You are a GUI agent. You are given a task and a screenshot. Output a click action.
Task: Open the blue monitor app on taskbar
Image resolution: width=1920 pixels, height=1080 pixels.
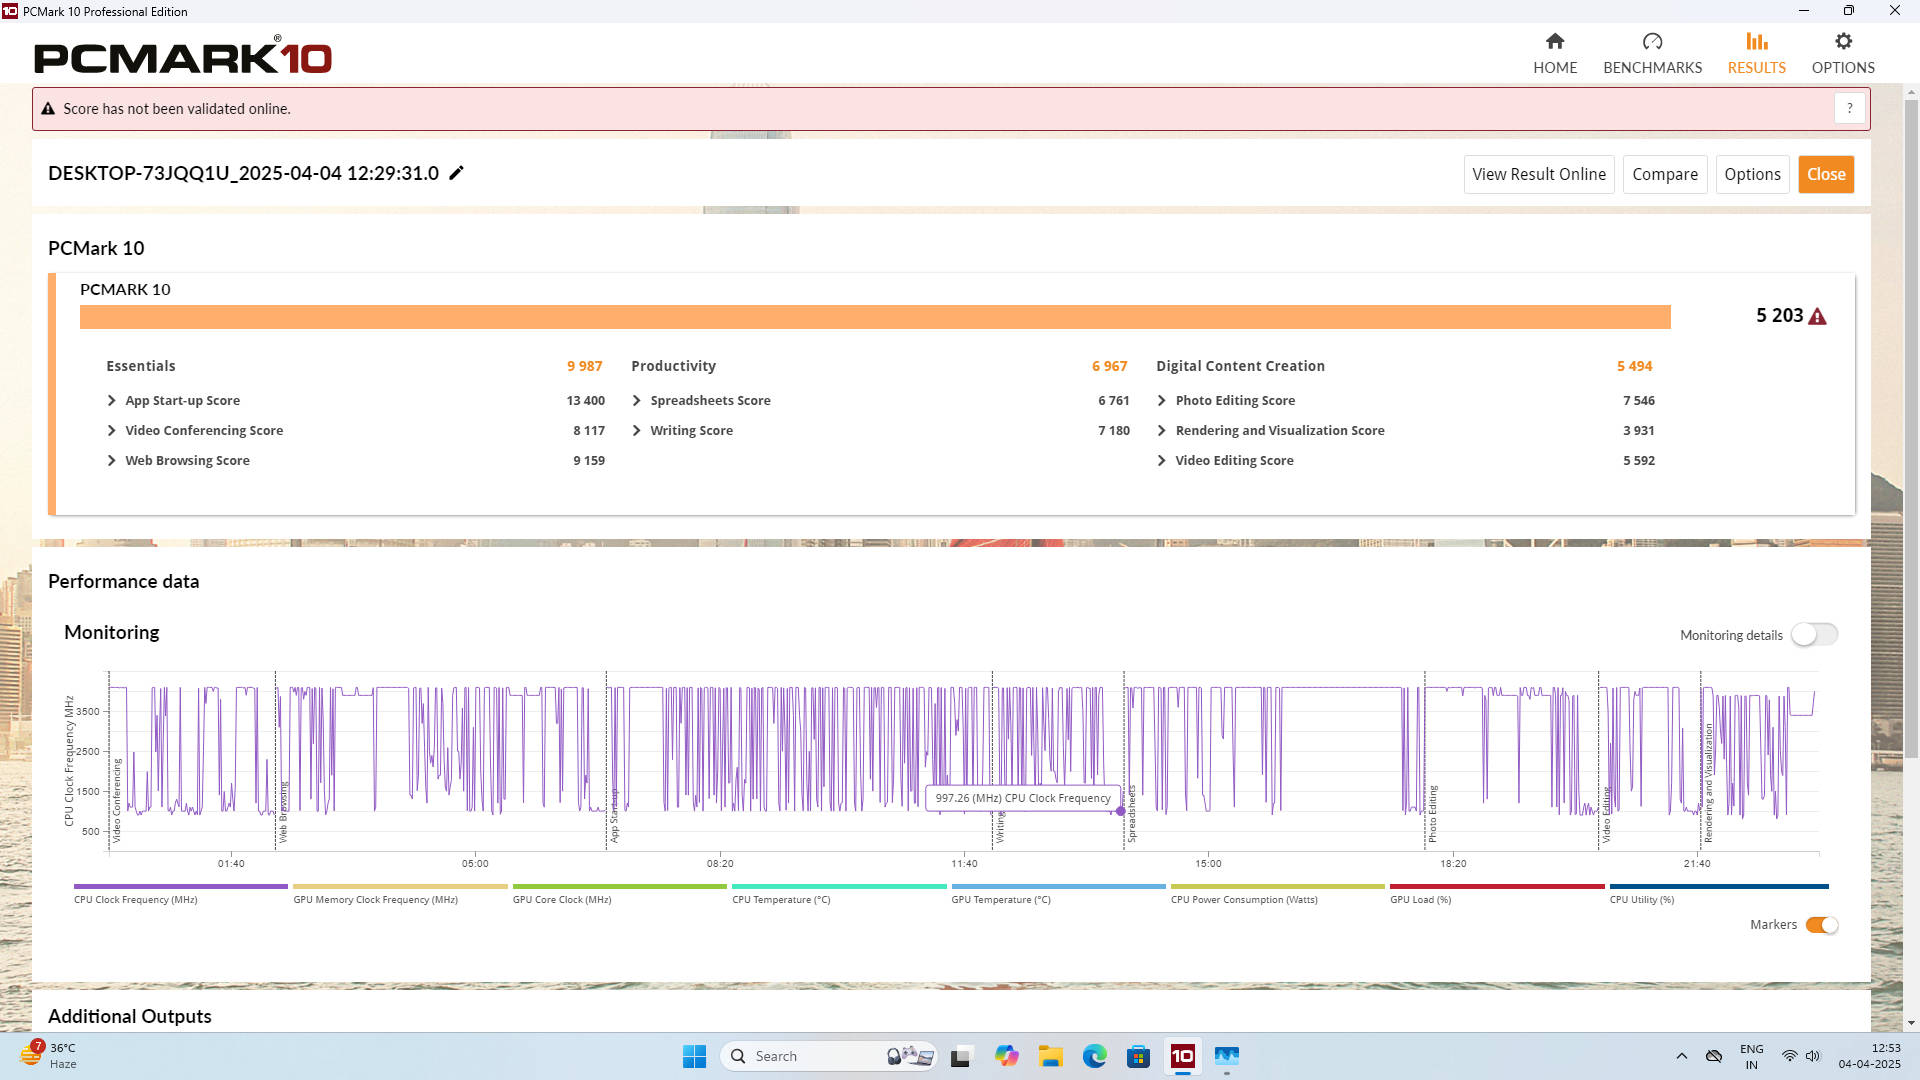1226,1056
